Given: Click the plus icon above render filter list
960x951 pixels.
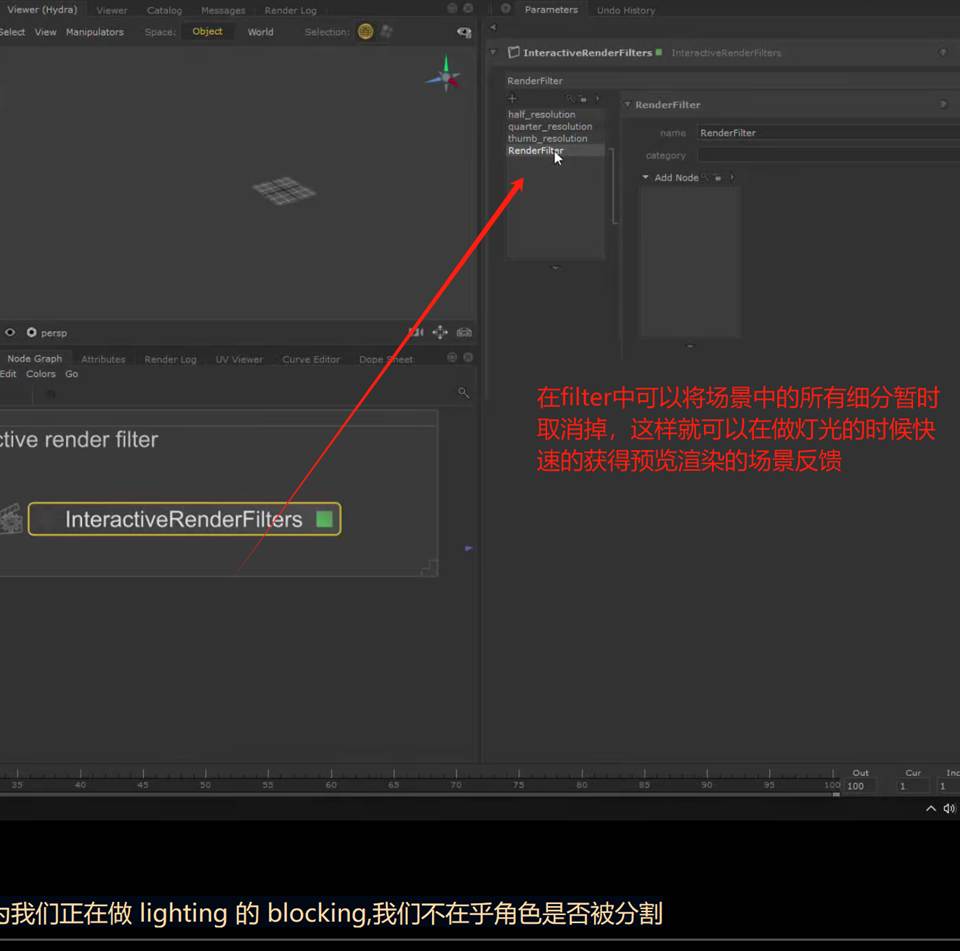Looking at the screenshot, I should click(x=513, y=98).
